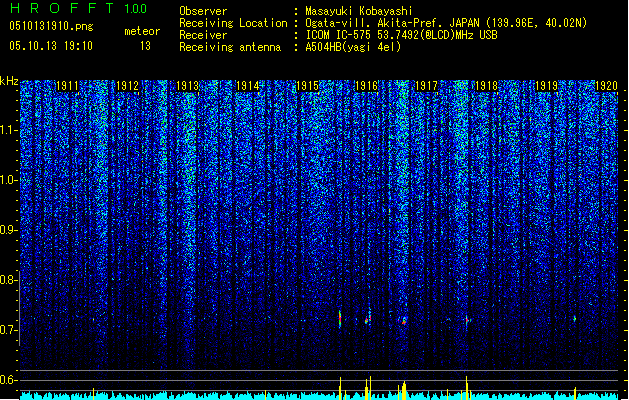Click the 0.9 kHz frequency axis label

(x=9, y=230)
